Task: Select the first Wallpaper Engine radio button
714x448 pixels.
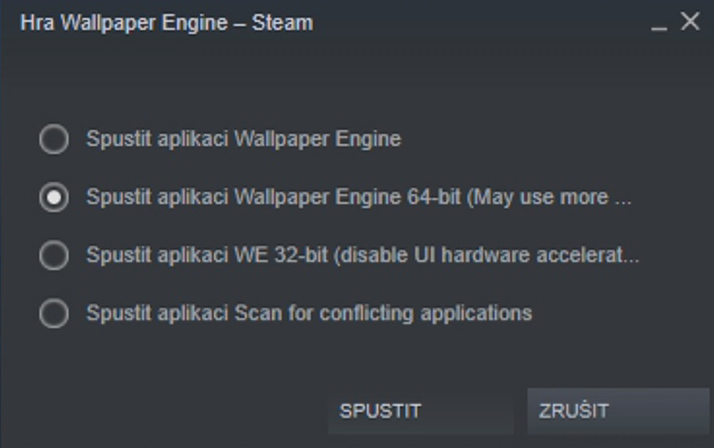Action: click(53, 139)
